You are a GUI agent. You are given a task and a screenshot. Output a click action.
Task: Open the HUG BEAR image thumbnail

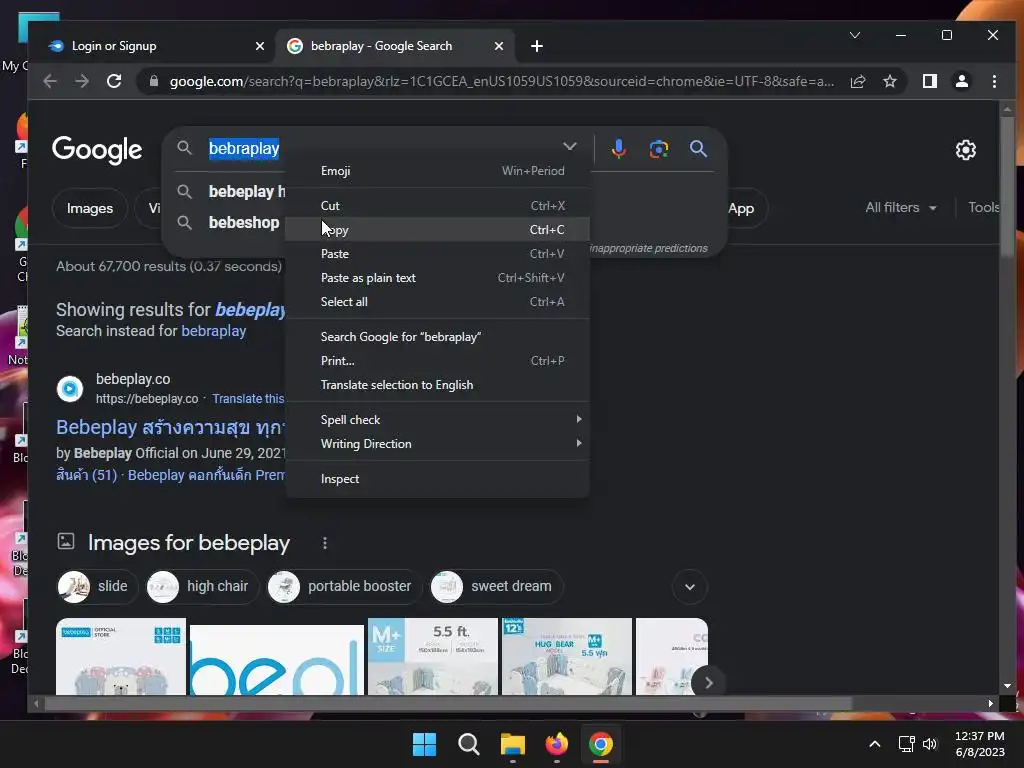pos(567,656)
